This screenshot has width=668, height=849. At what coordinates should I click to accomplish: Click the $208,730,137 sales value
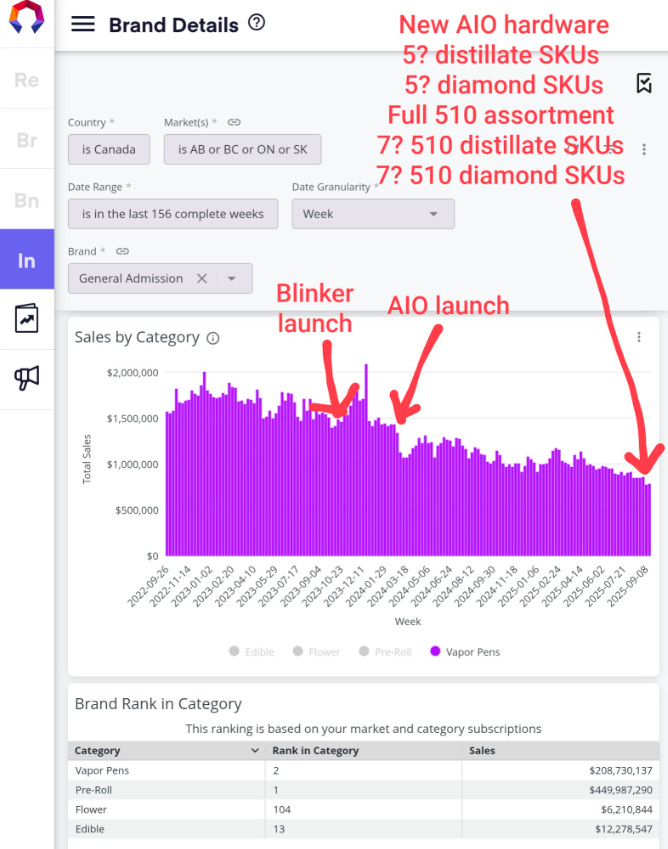coord(620,770)
